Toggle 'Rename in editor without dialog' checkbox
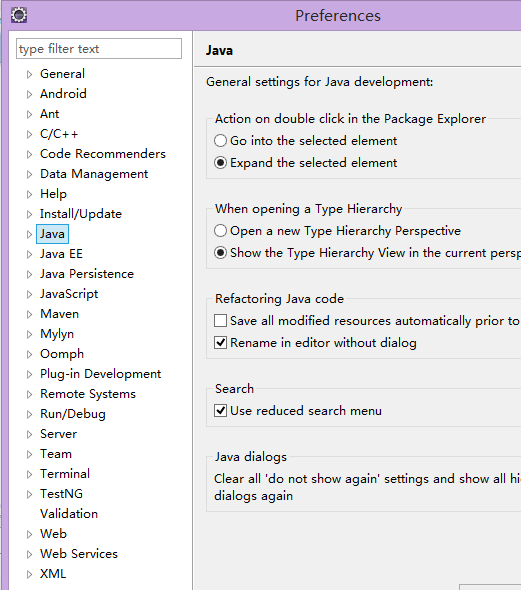Viewport: 521px width, 590px height. 220,343
